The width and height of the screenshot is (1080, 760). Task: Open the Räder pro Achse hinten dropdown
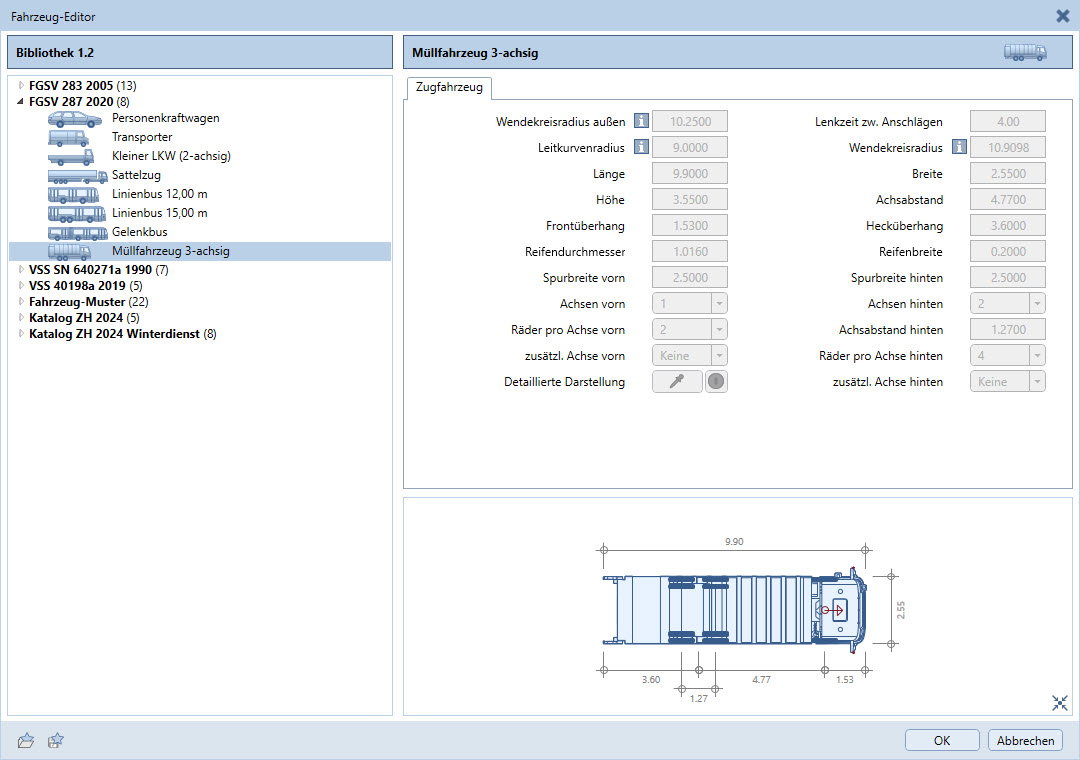pyautogui.click(x=1037, y=355)
